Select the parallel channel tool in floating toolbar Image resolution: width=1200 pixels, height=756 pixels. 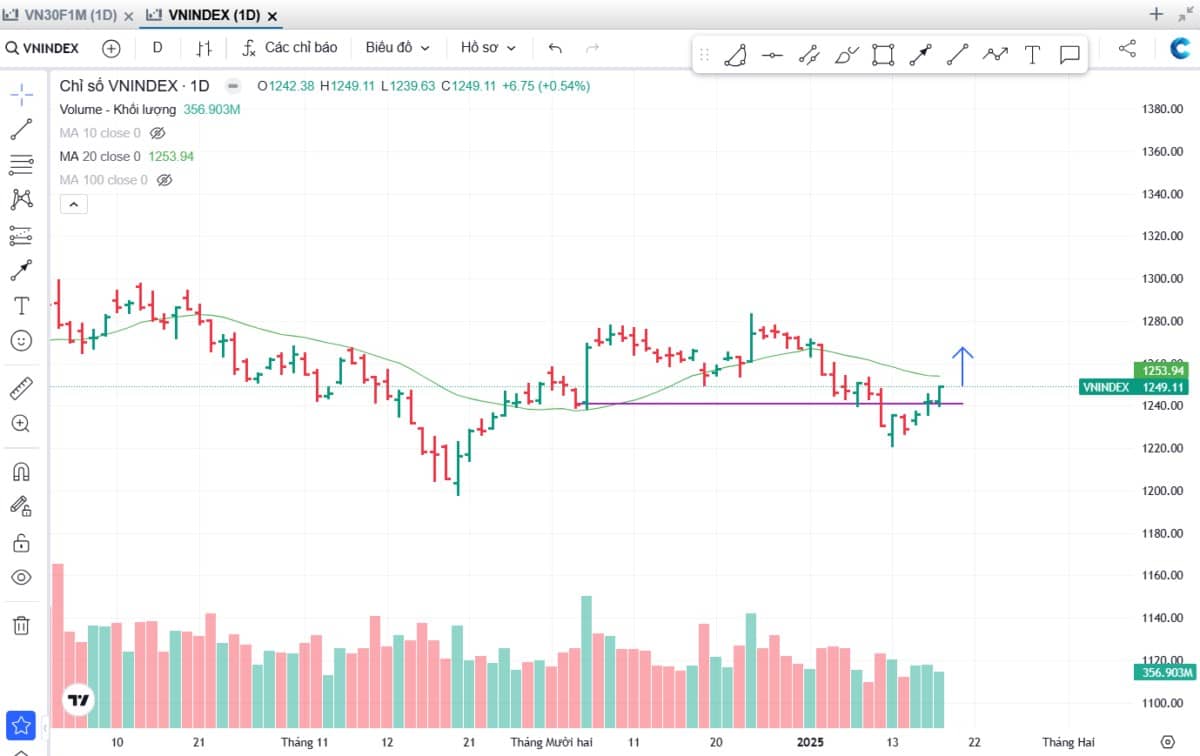click(x=809, y=54)
